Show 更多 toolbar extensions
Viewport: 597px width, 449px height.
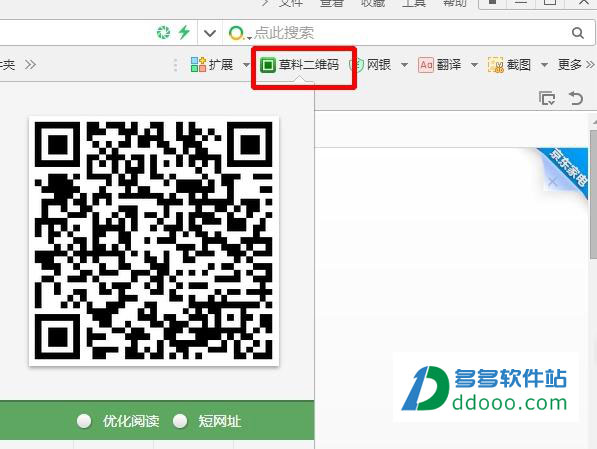pyautogui.click(x=576, y=65)
